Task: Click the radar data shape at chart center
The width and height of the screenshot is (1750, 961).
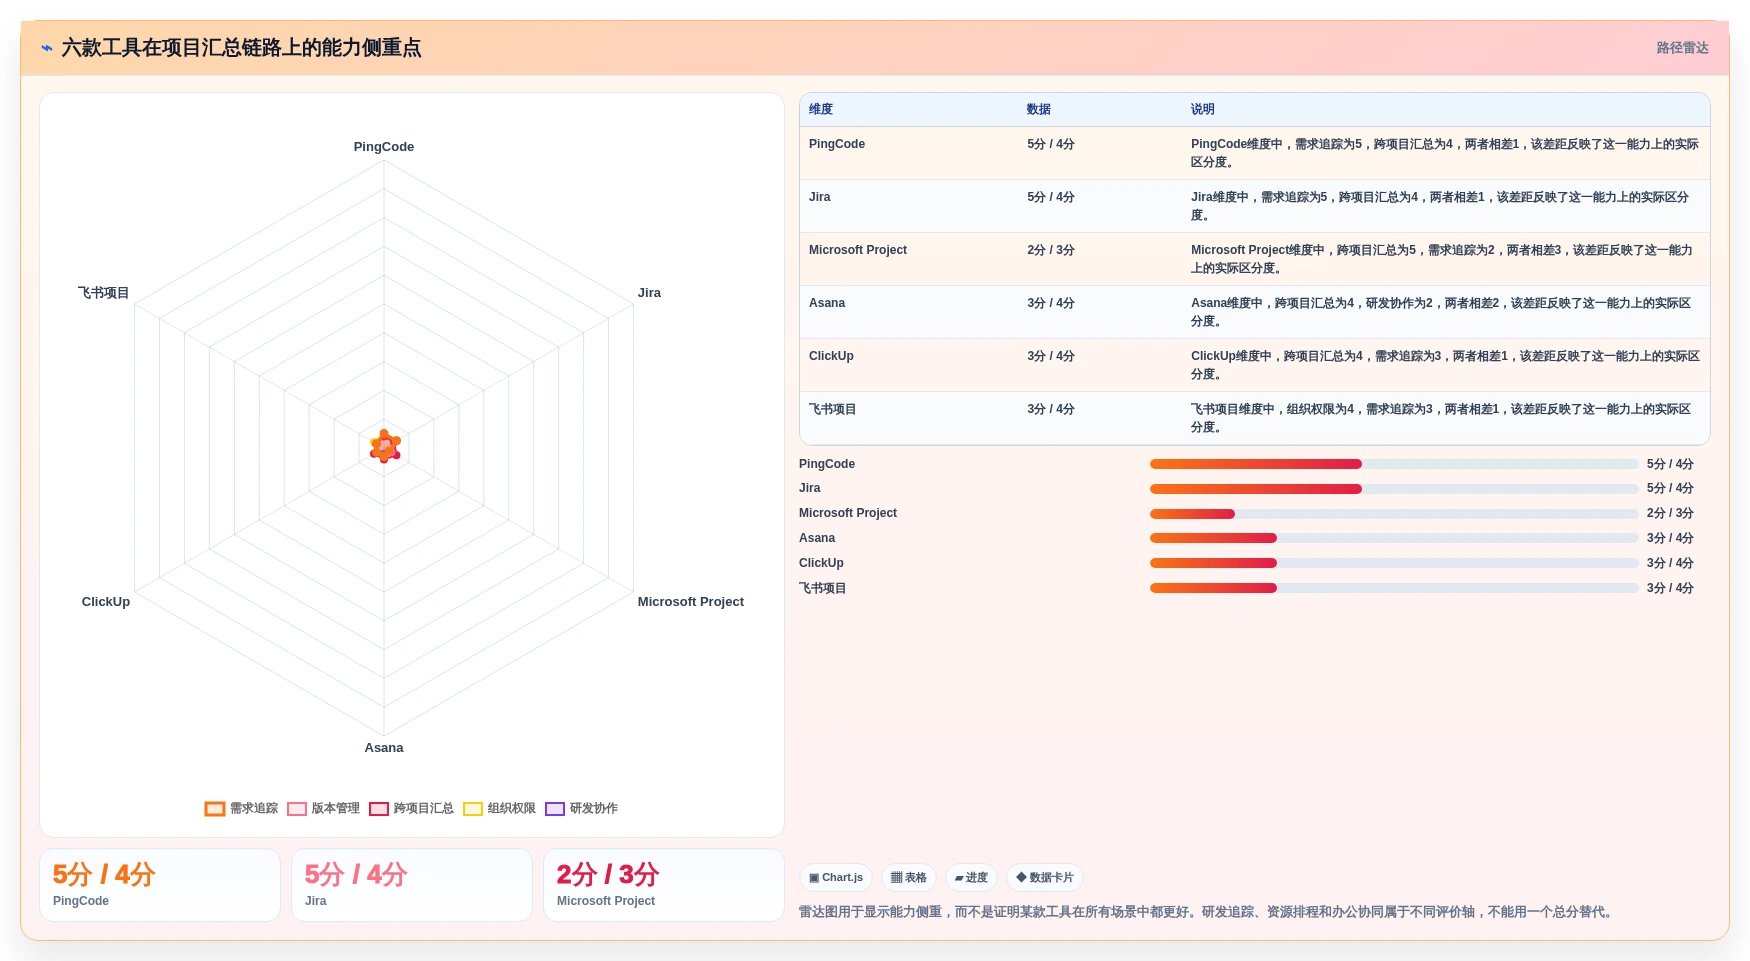Action: (x=385, y=447)
